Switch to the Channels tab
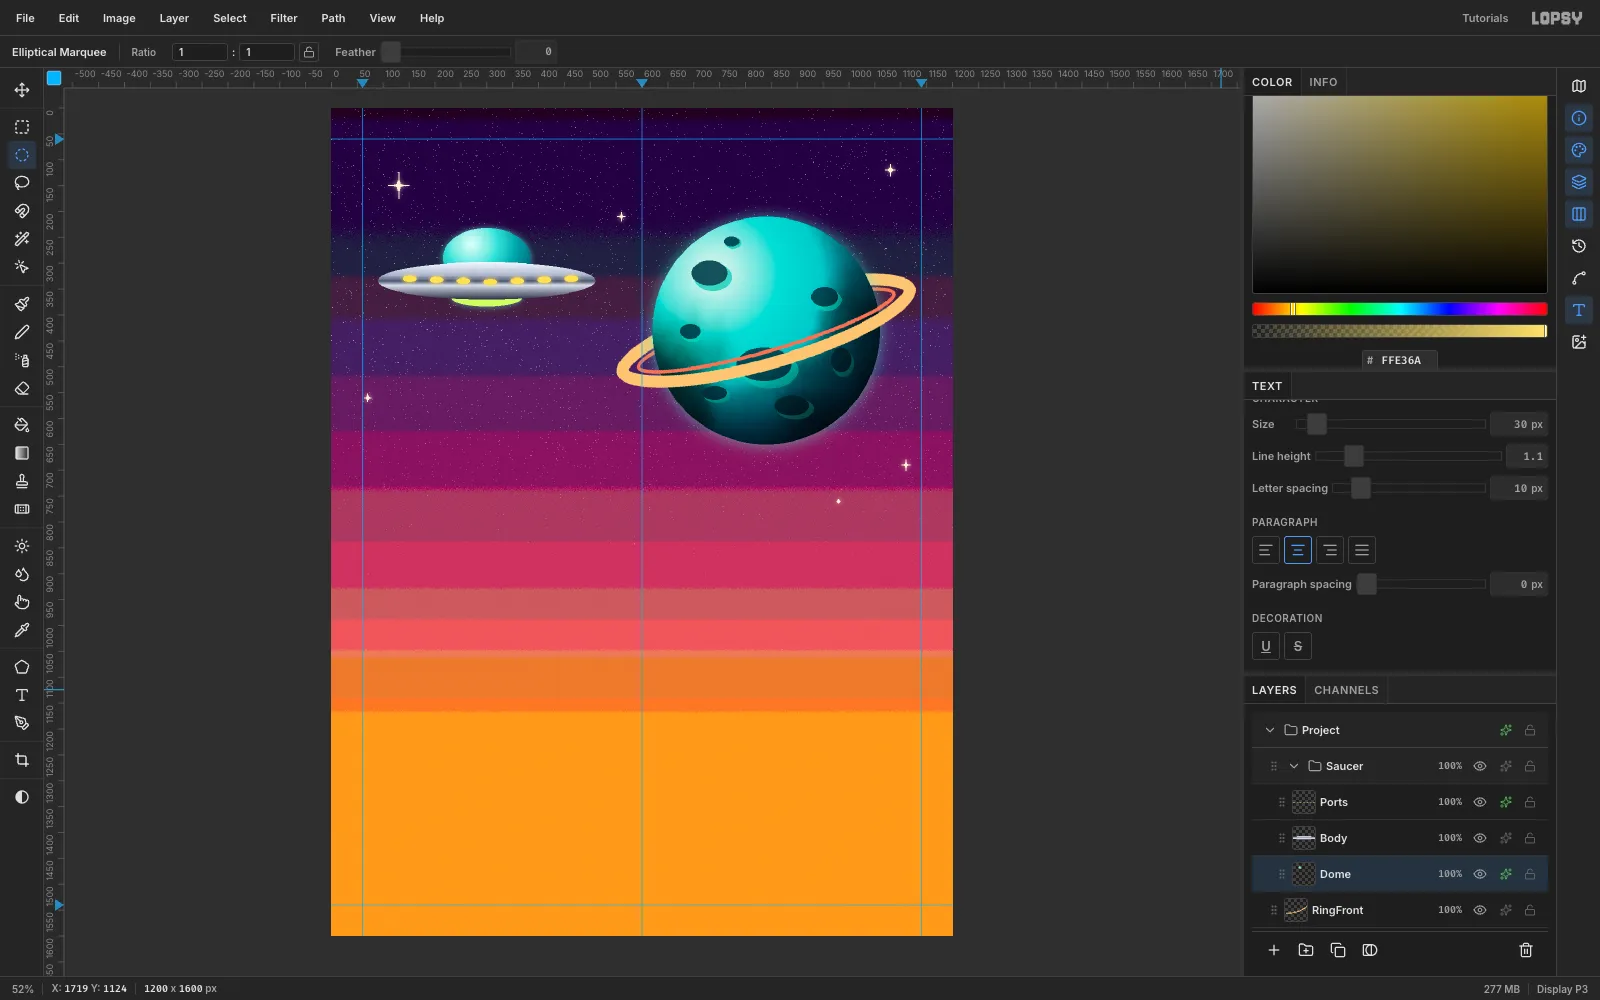The image size is (1600, 1000). 1346,690
